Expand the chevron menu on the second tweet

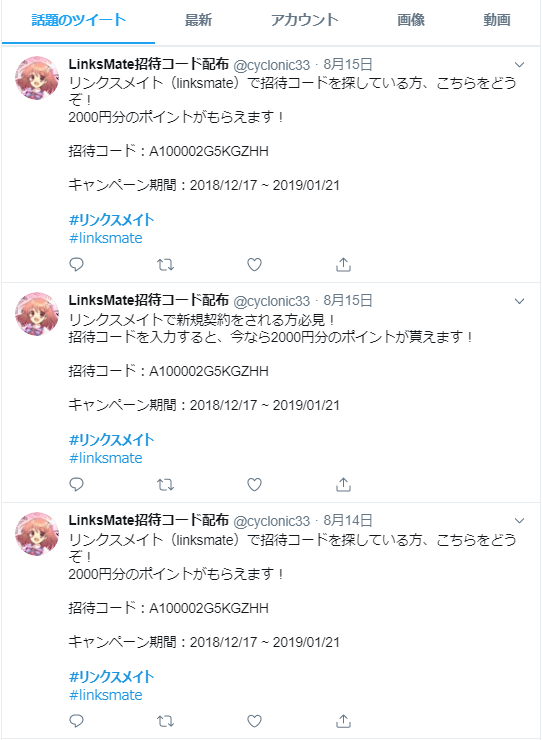point(519,301)
